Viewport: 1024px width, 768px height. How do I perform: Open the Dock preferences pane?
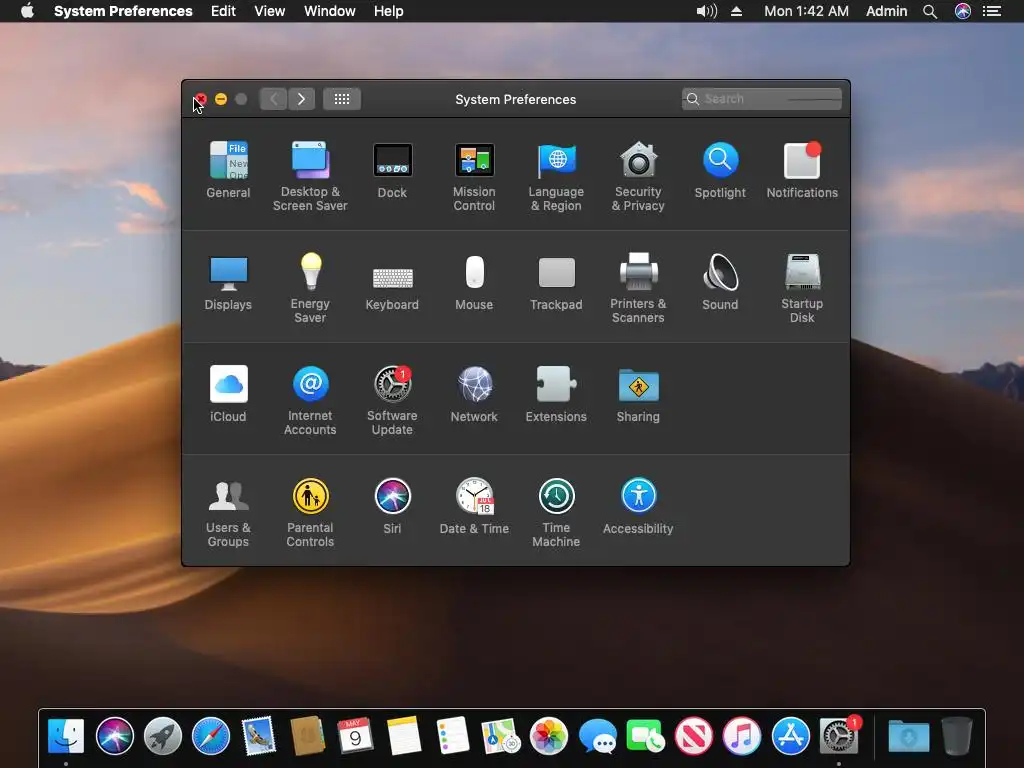click(392, 169)
